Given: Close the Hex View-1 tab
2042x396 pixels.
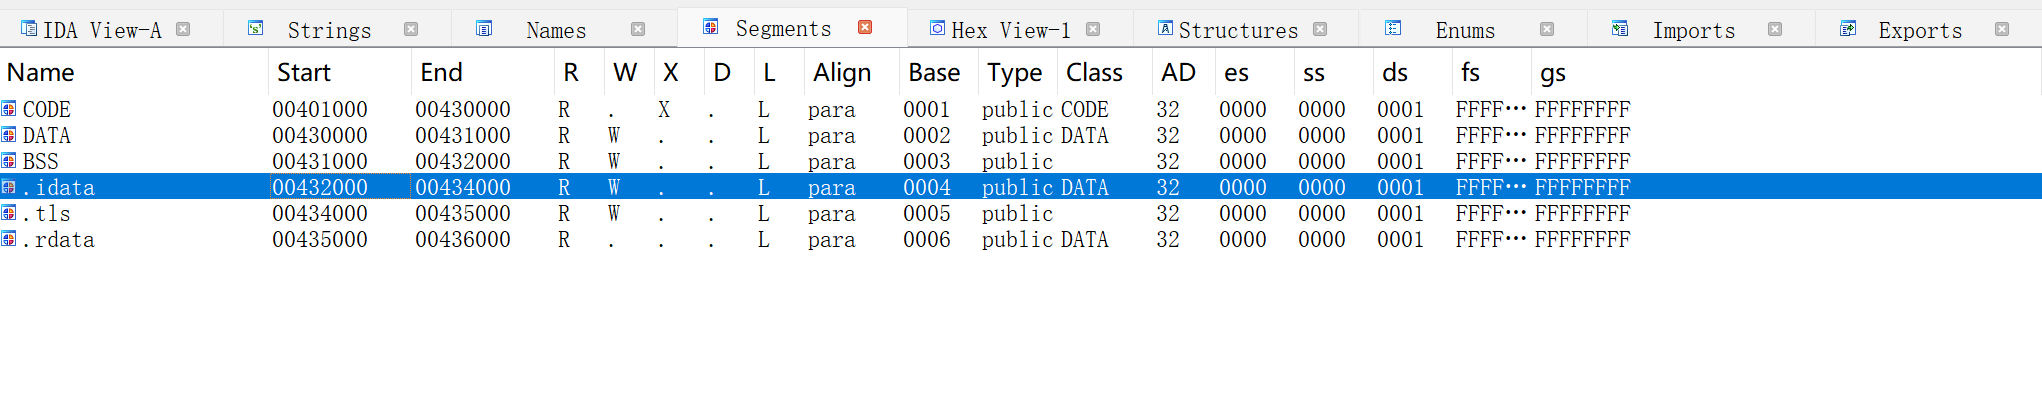Looking at the screenshot, I should pos(1093,29).
